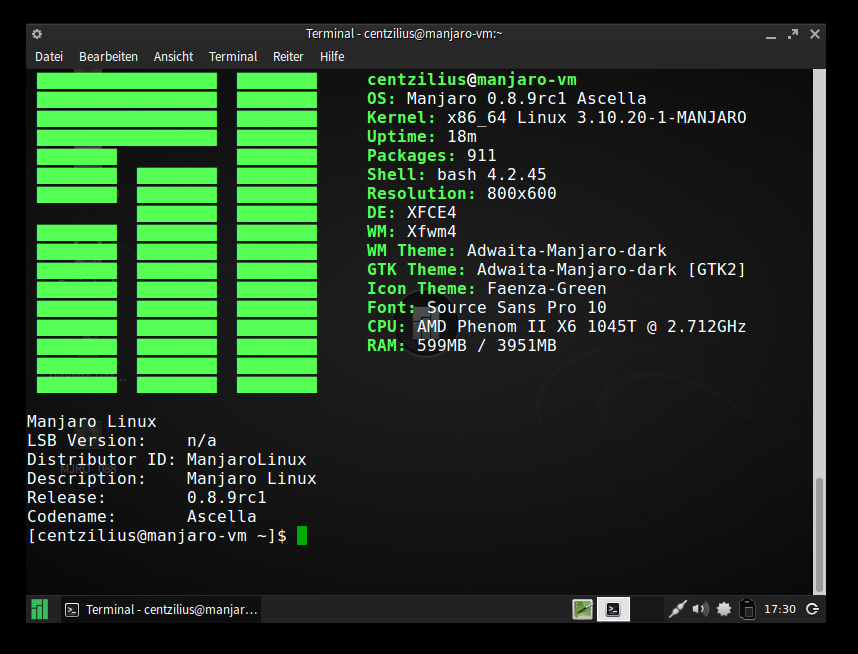Open the window menu icon in title bar
The width and height of the screenshot is (858, 654).
[37, 34]
